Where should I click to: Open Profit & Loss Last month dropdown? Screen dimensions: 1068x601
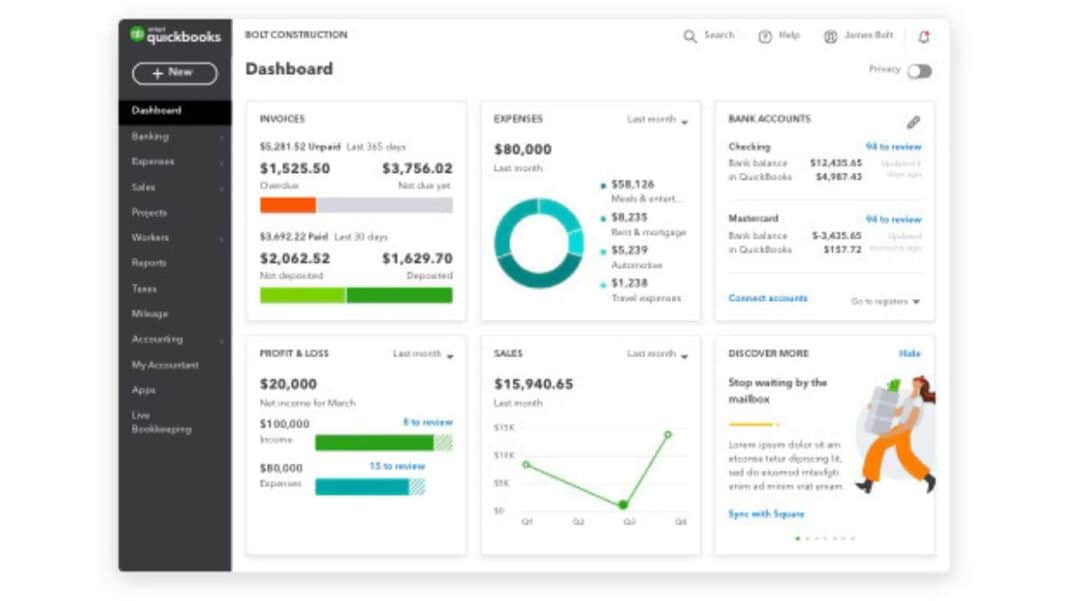pos(423,354)
